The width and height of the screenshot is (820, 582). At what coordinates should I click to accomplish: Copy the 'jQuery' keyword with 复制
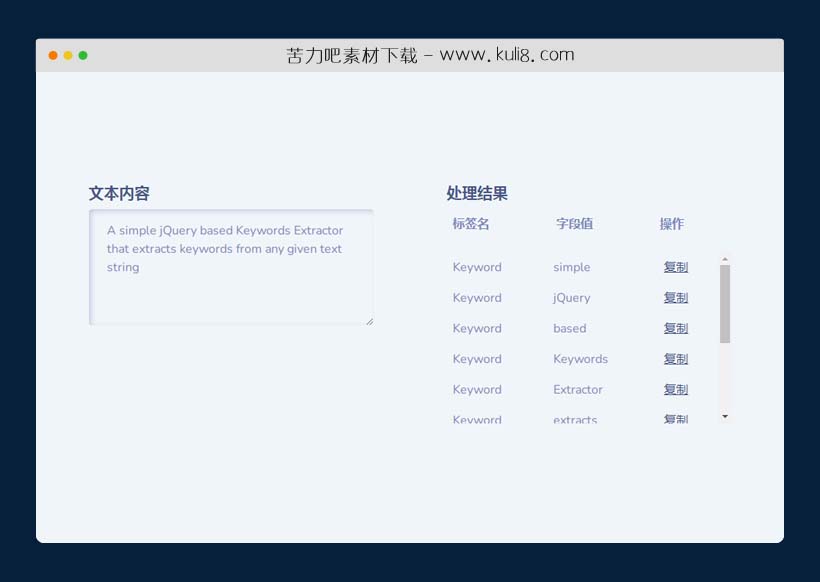[x=676, y=298]
